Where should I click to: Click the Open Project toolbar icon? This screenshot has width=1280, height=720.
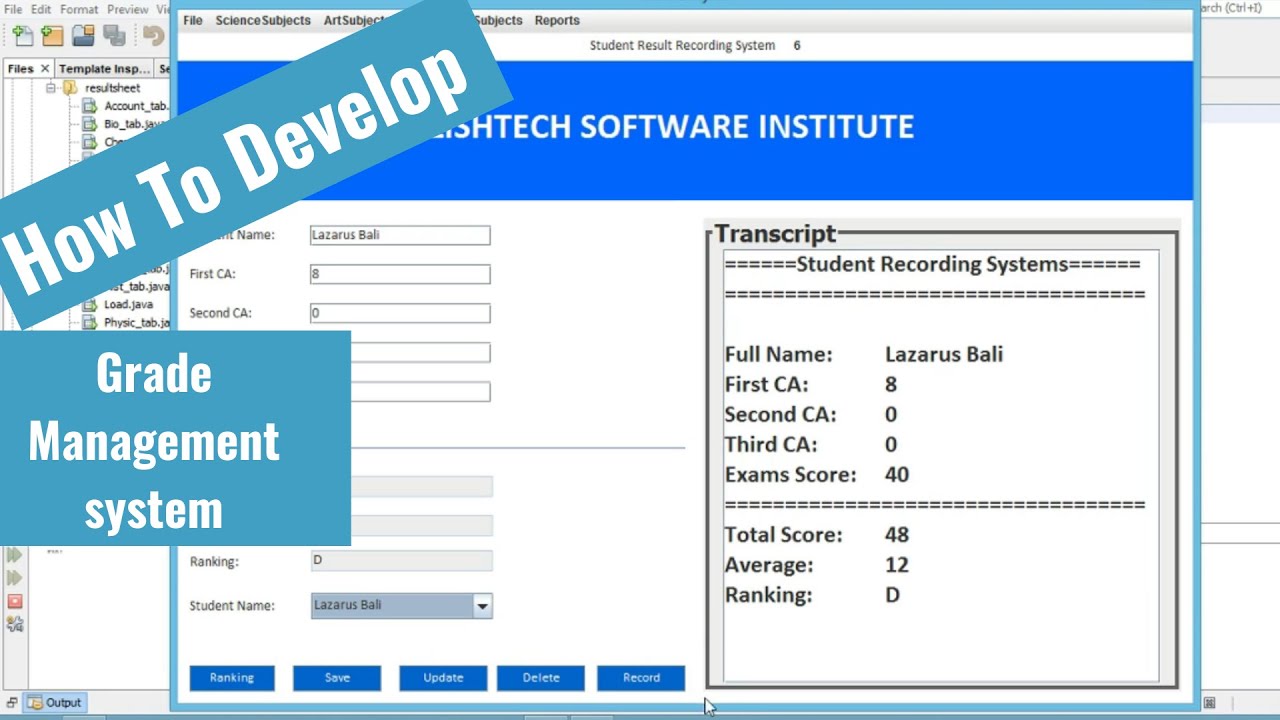83,37
